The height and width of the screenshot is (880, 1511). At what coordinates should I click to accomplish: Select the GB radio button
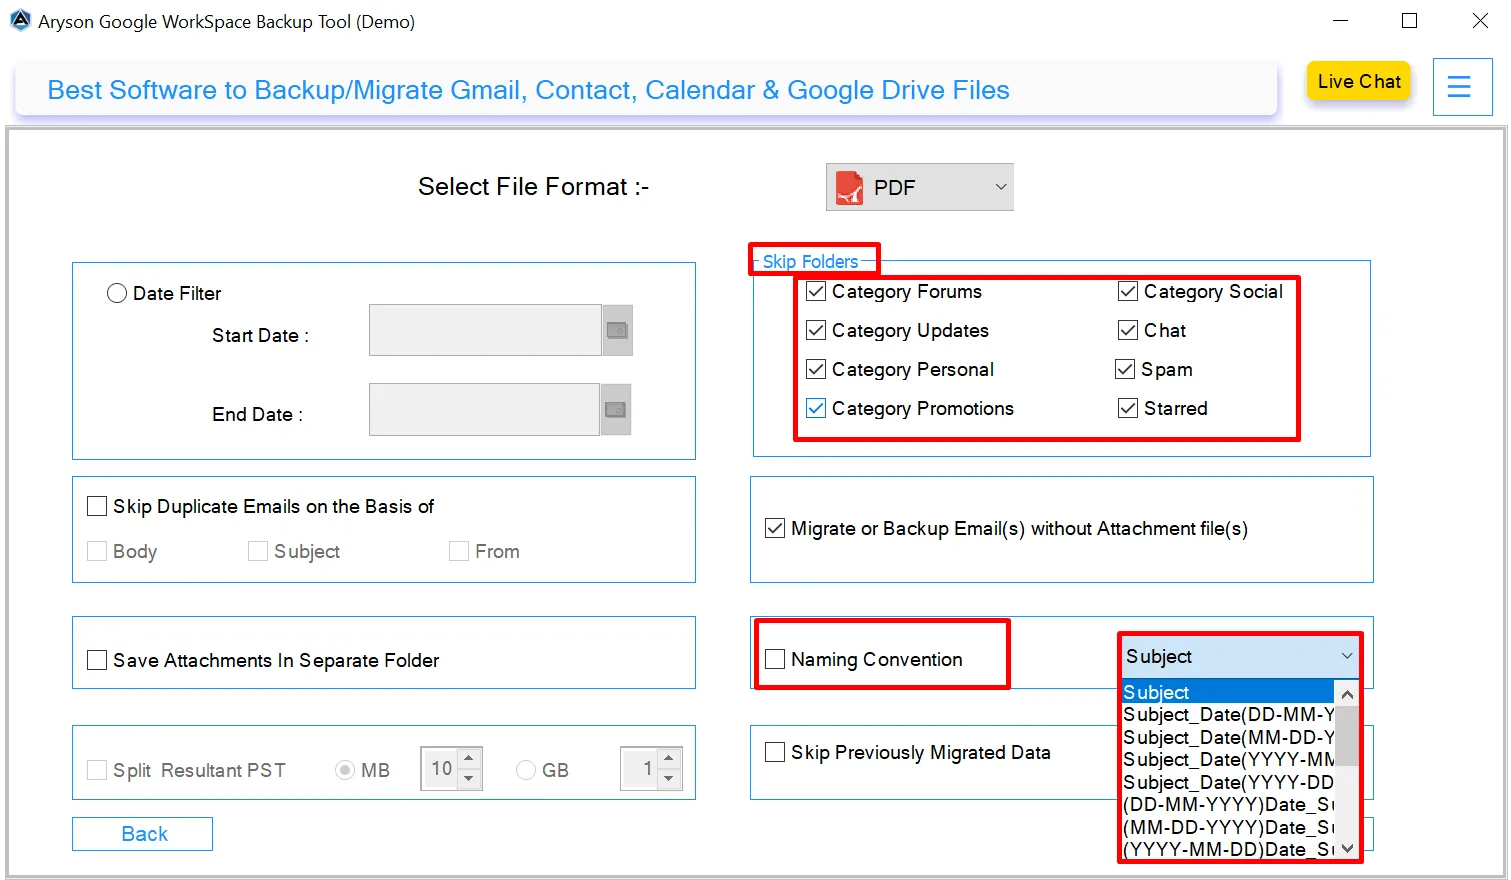coord(526,770)
